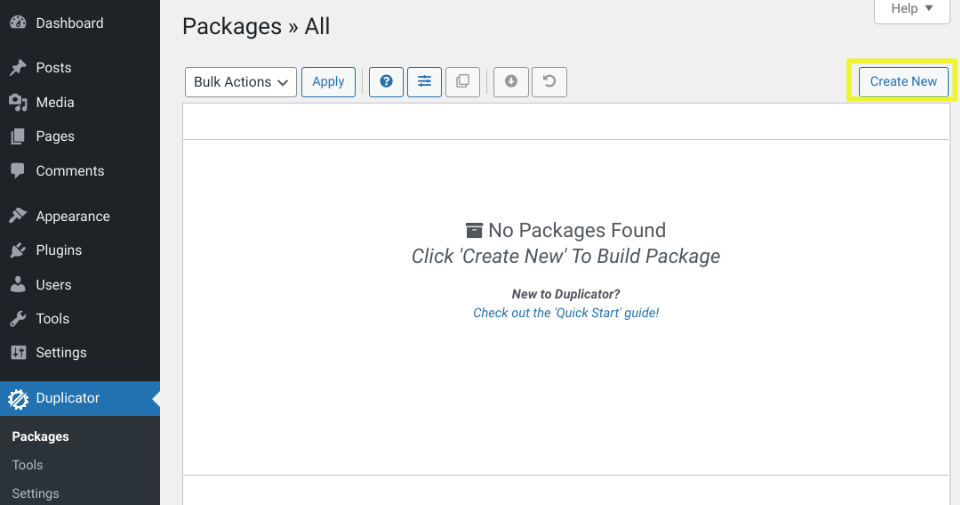Screen dimensions: 960x505
Task: Click the recovery point undo icon
Action: 549,82
